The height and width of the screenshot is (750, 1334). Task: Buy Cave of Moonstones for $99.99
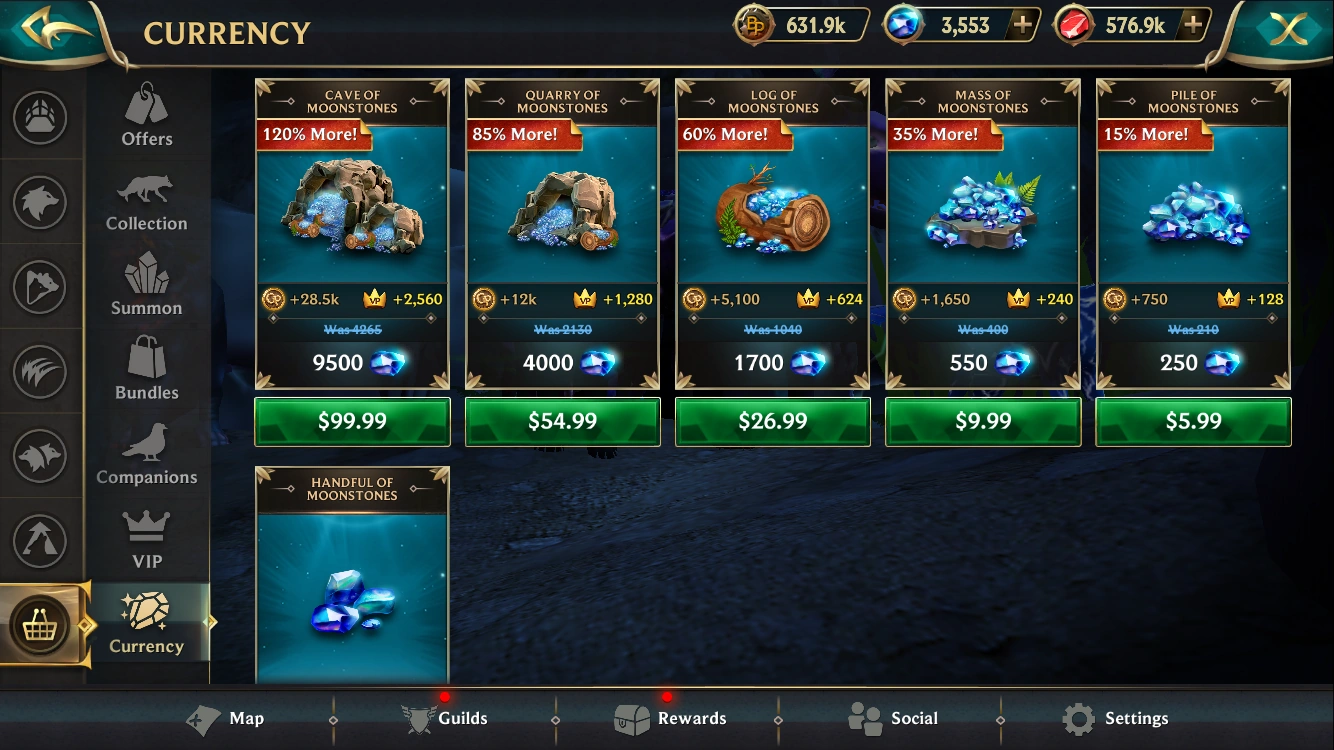coord(352,421)
